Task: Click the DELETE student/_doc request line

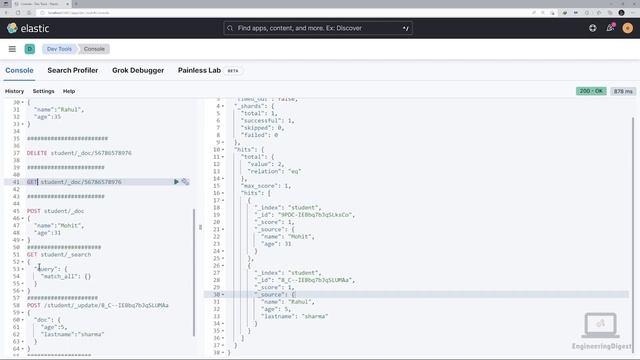Action: 79,153
